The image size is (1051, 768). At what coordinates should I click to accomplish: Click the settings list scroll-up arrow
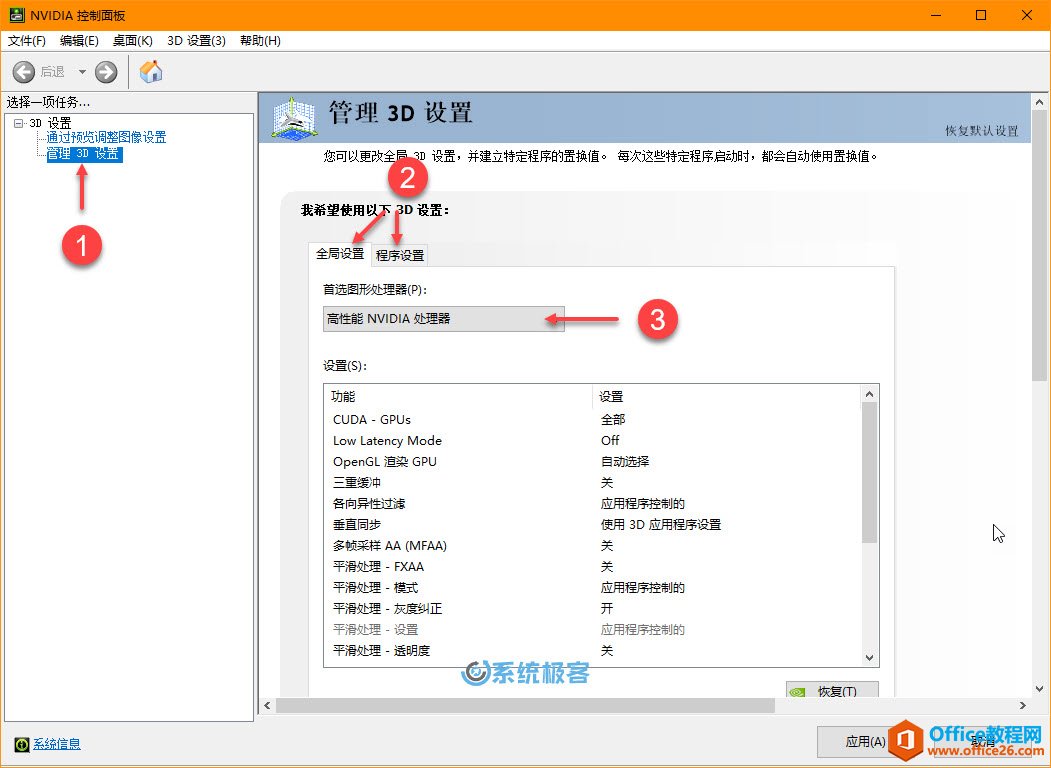(869, 394)
